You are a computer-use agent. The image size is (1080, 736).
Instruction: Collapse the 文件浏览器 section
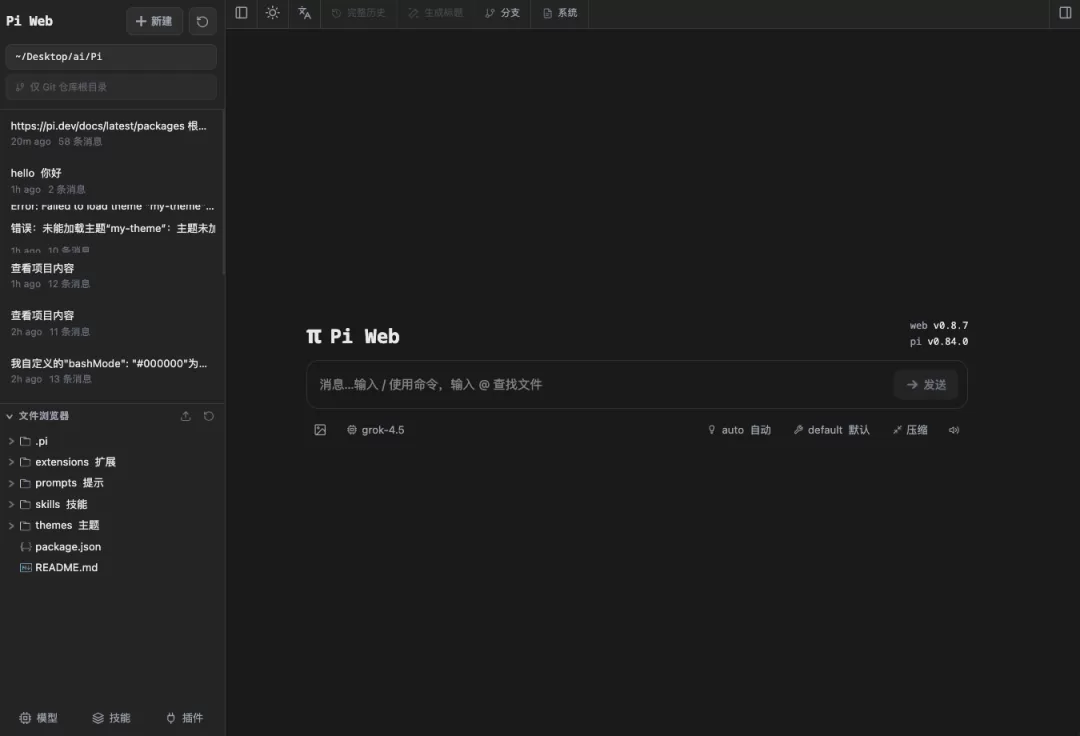coord(38,416)
